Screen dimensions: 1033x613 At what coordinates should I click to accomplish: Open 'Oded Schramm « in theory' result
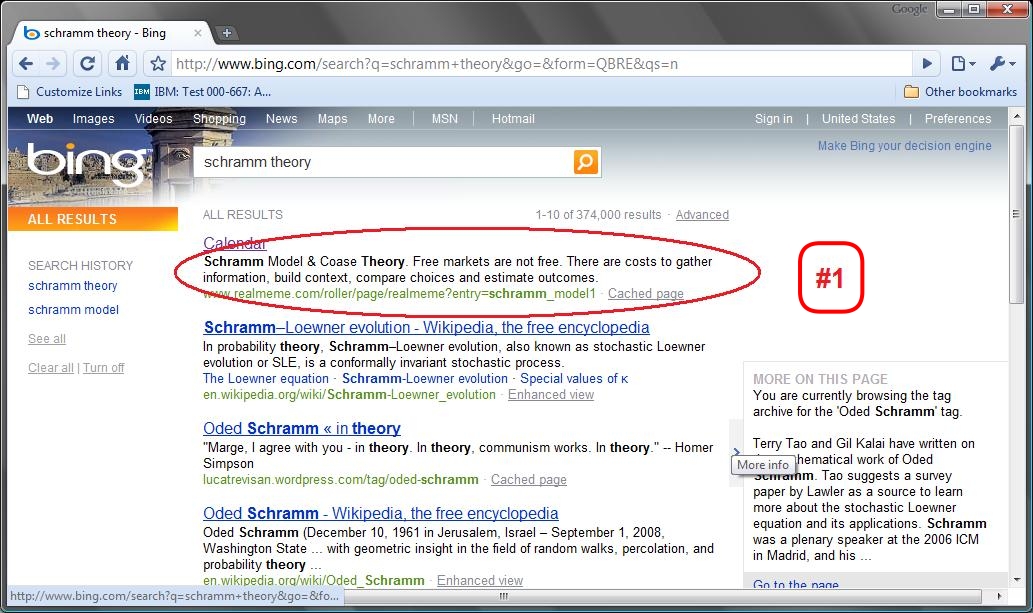[302, 428]
